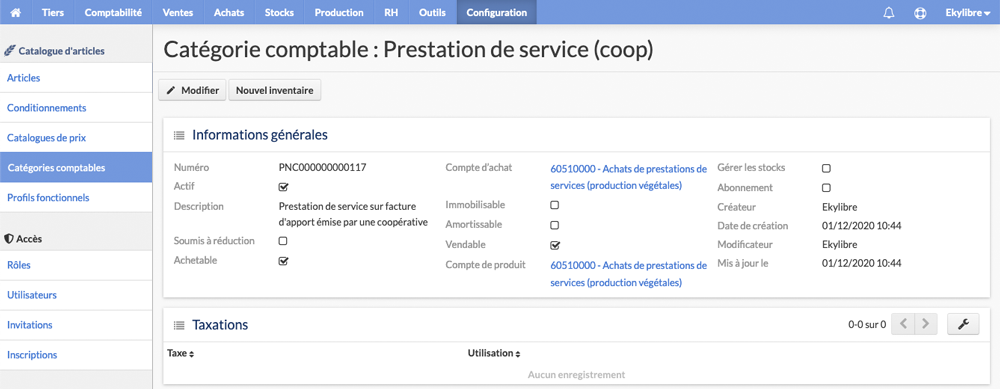This screenshot has width=1000, height=389.
Task: Click the Modifier button
Action: [x=193, y=91]
